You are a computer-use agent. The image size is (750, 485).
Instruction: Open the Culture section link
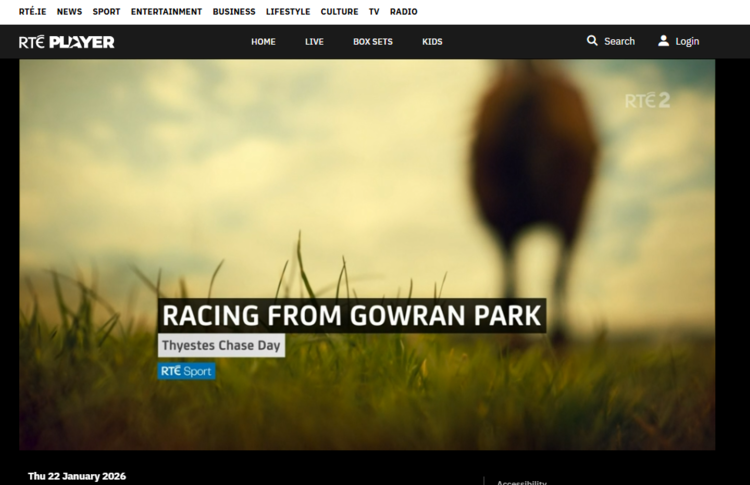[339, 11]
